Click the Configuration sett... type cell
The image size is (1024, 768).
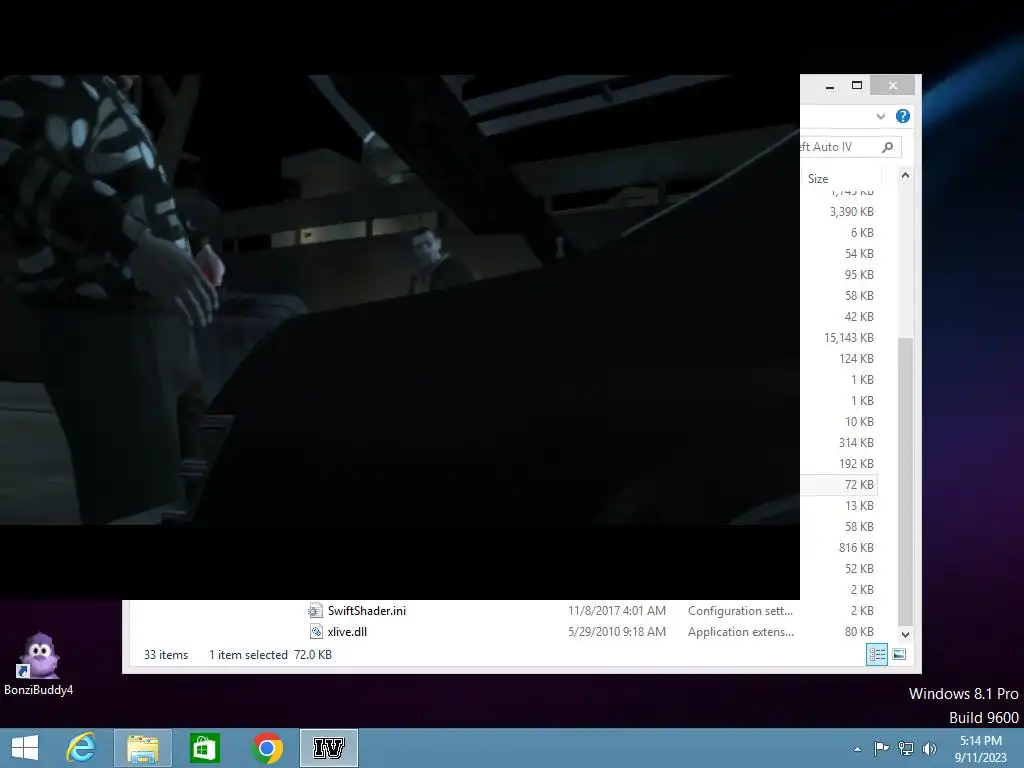tap(740, 611)
